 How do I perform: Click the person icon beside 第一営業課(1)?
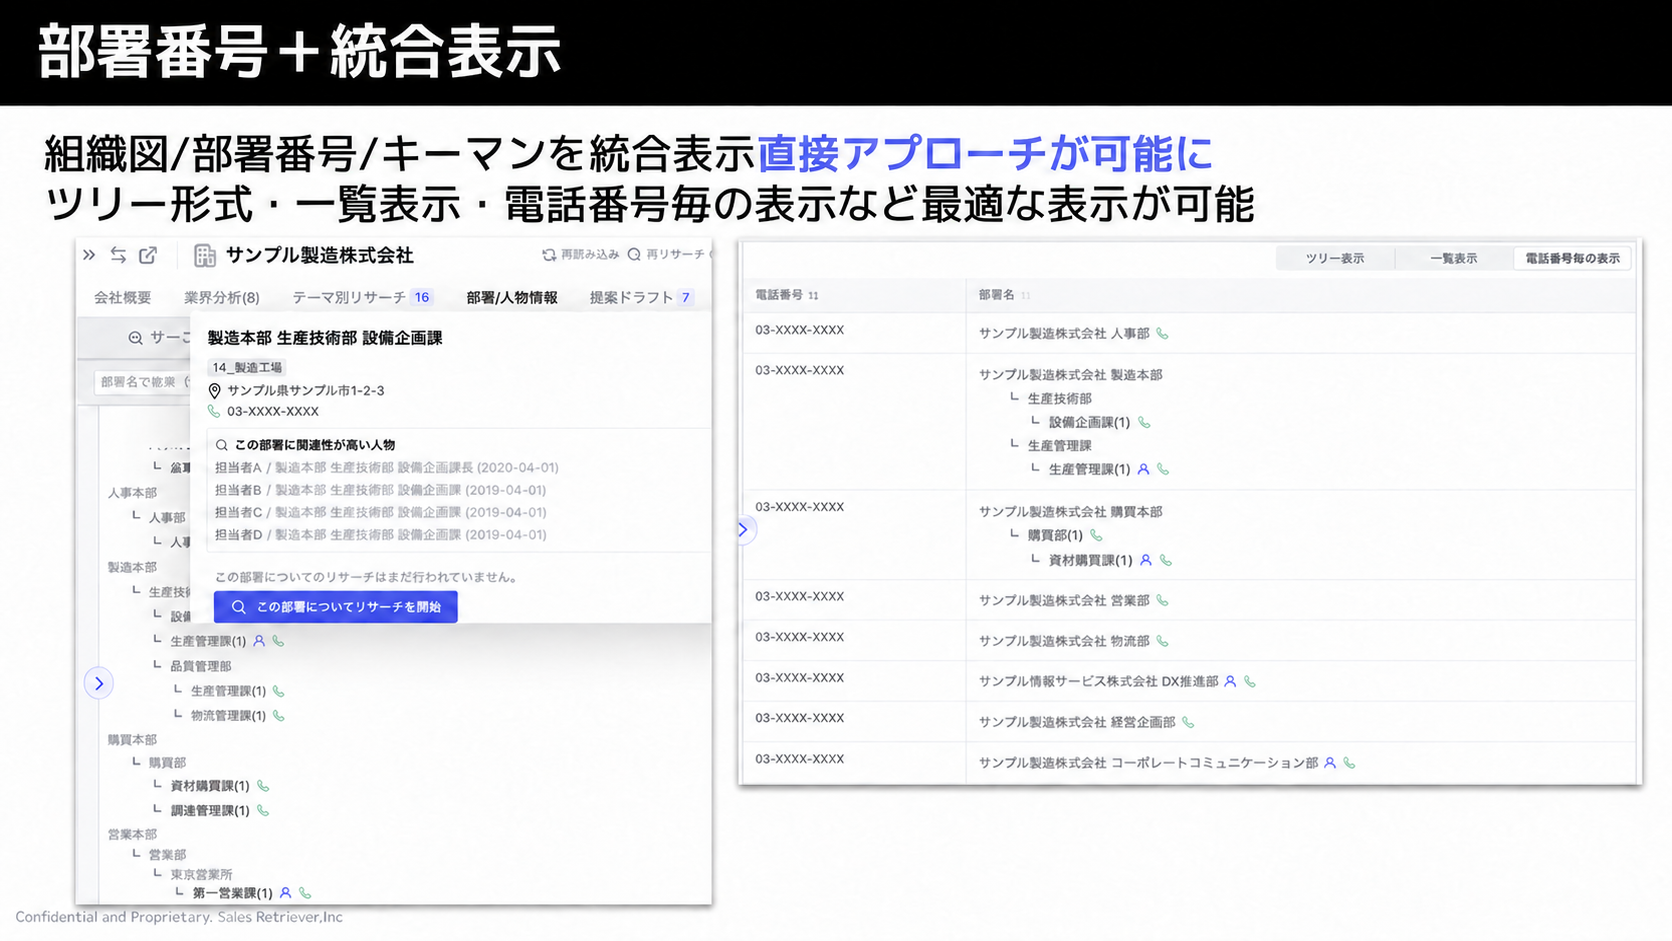(x=286, y=893)
